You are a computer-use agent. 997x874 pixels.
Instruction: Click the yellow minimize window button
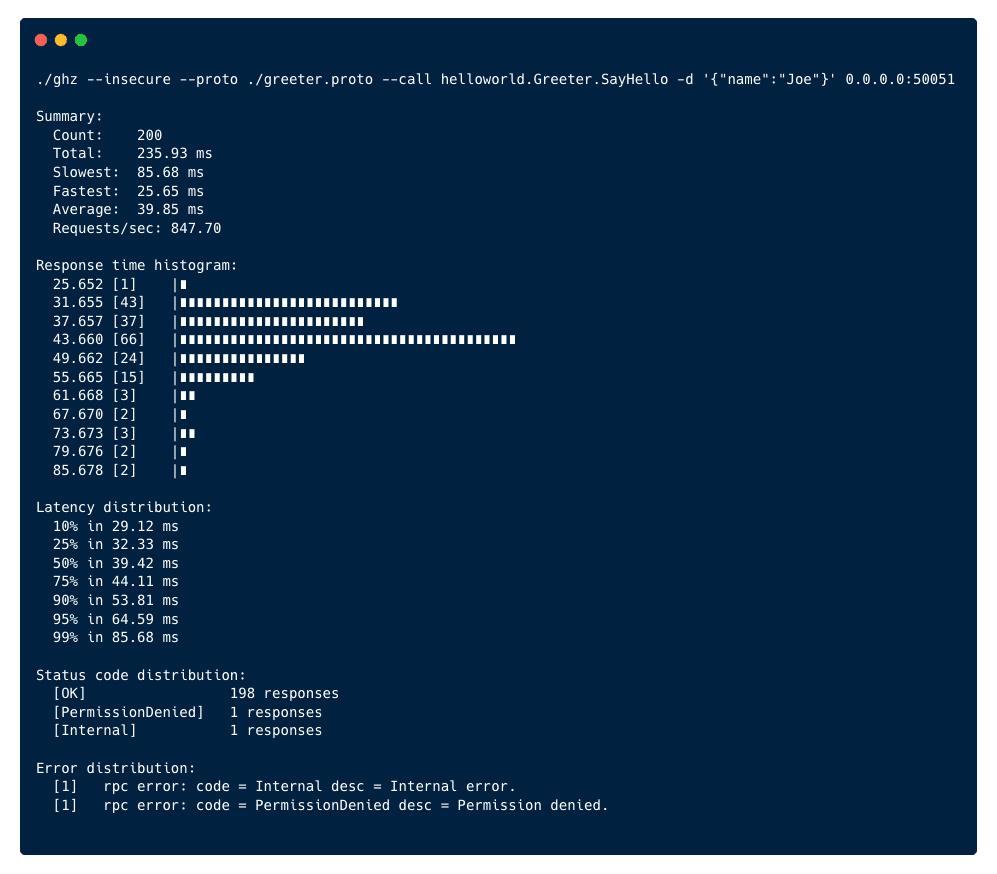(x=61, y=40)
